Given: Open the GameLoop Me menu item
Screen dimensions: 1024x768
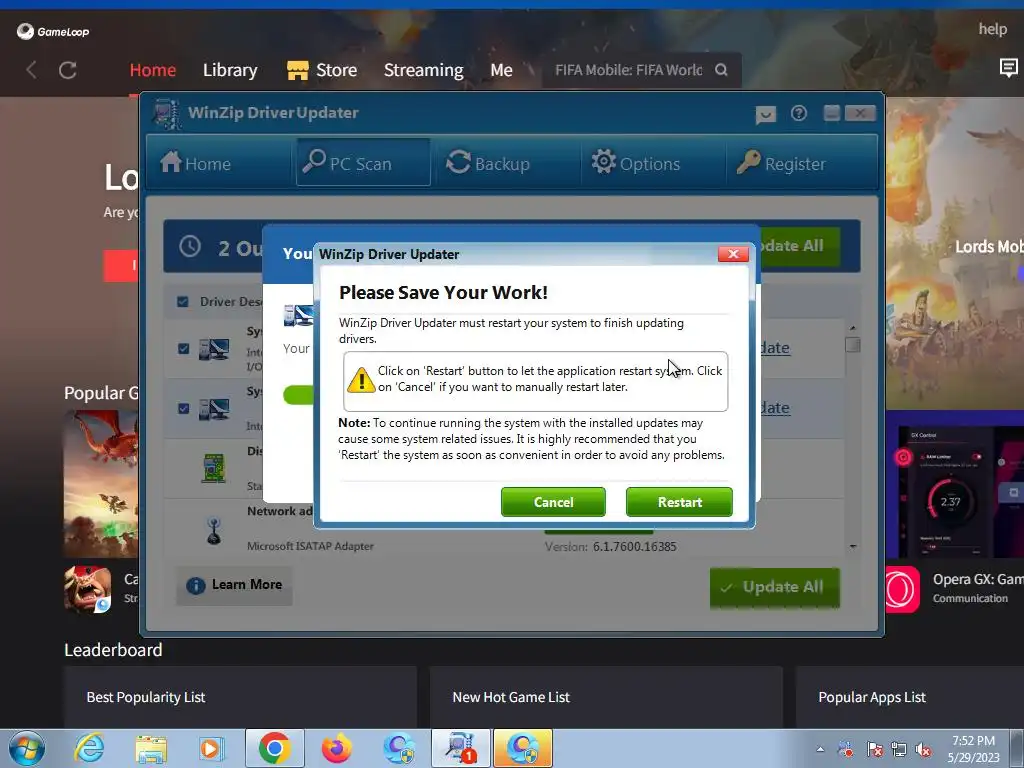Looking at the screenshot, I should [x=502, y=70].
